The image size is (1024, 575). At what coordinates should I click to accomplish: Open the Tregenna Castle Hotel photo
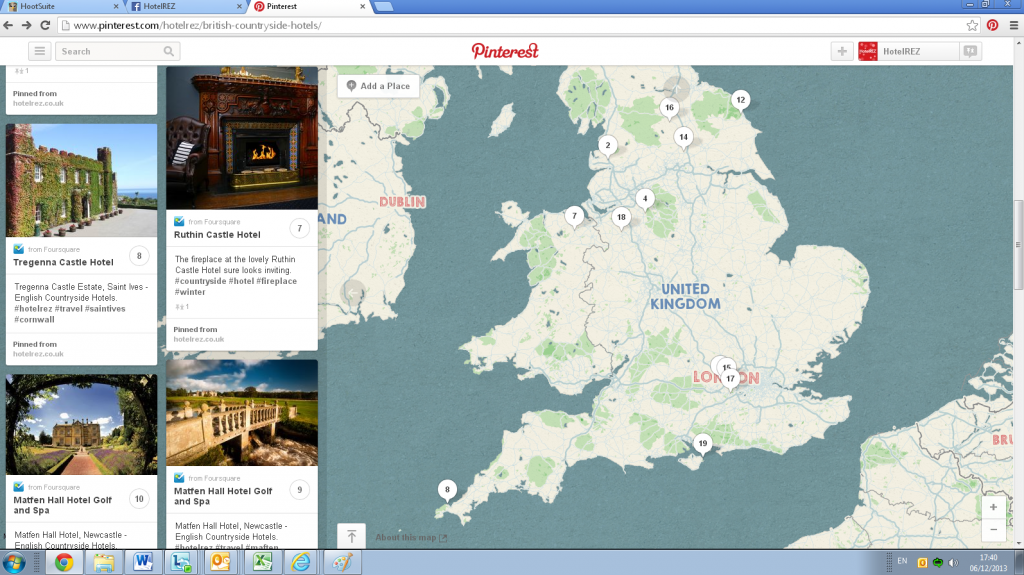coord(82,180)
